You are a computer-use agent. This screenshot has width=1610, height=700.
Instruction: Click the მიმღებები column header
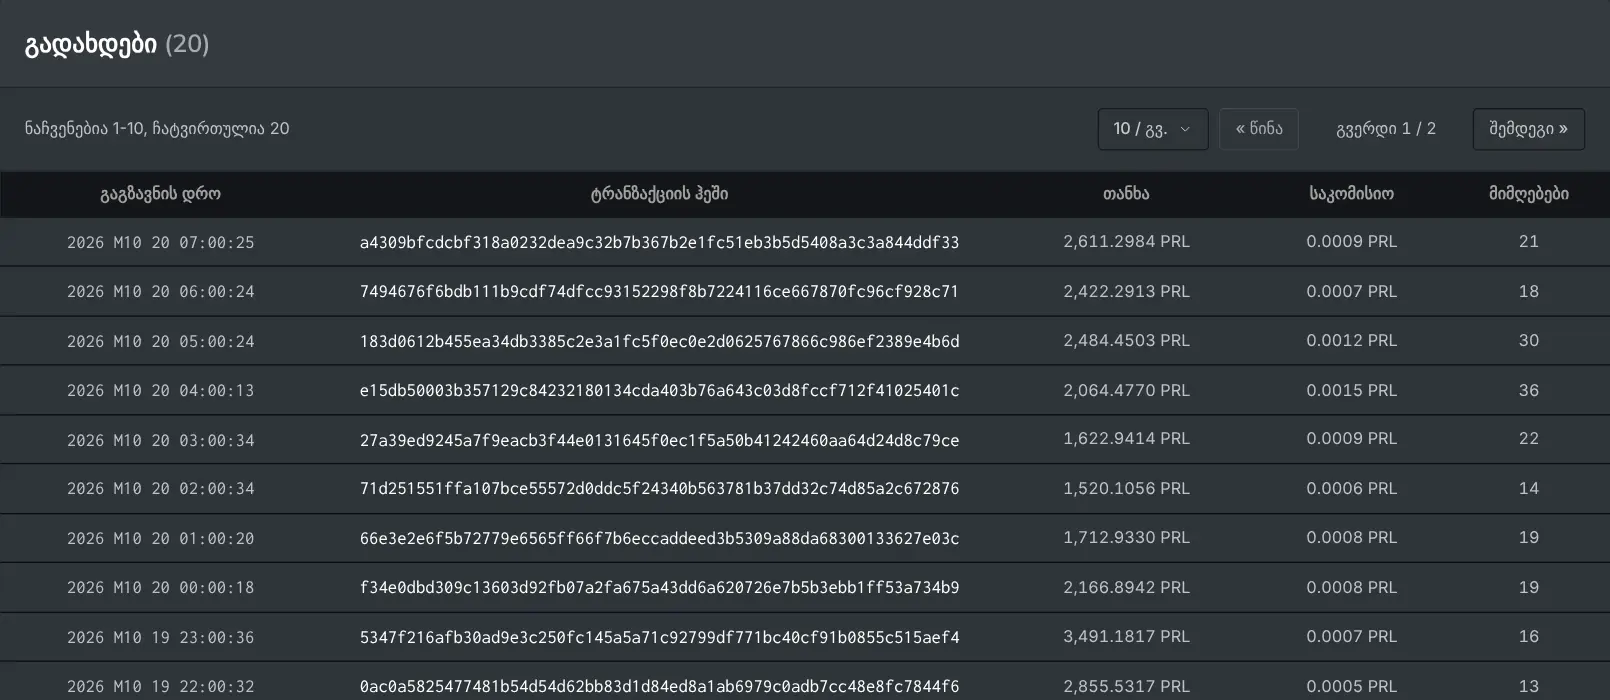coord(1528,194)
